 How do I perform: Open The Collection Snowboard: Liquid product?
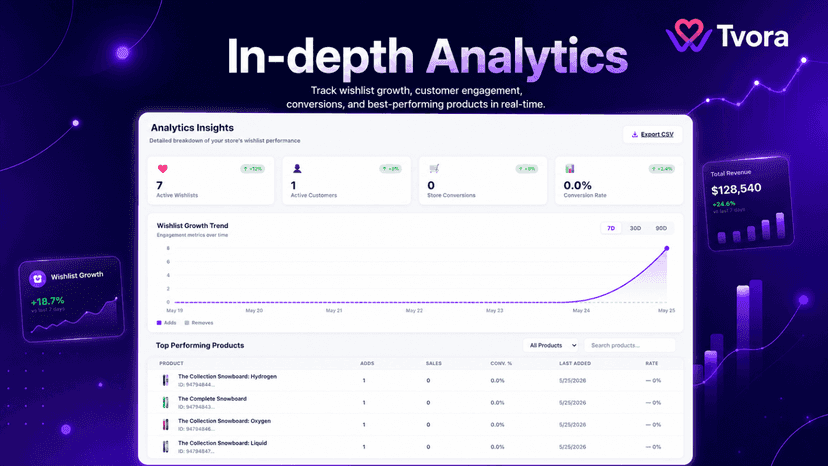222,443
